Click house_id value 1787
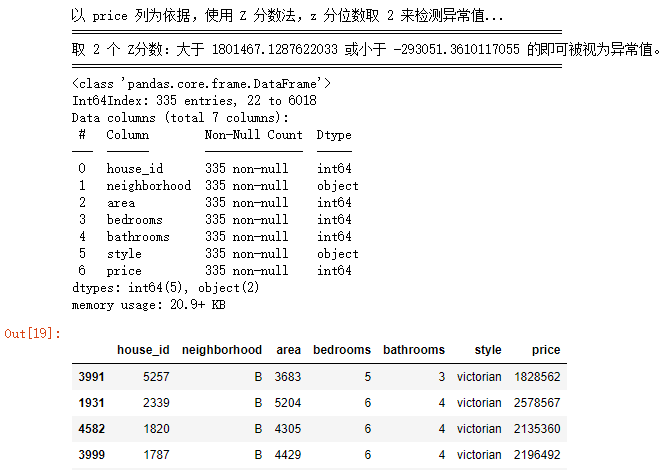This screenshot has width=661, height=470. [x=156, y=455]
